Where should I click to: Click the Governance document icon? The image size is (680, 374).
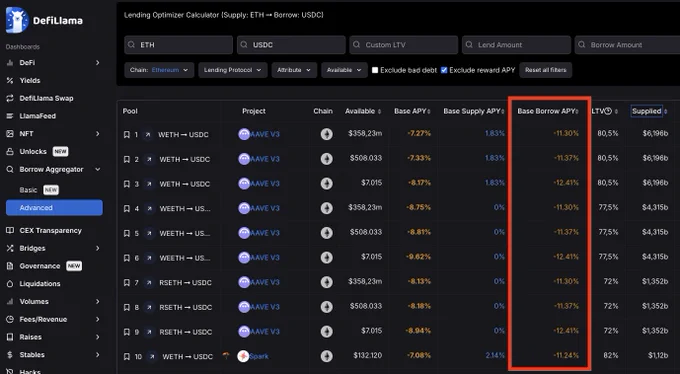tap(10, 266)
